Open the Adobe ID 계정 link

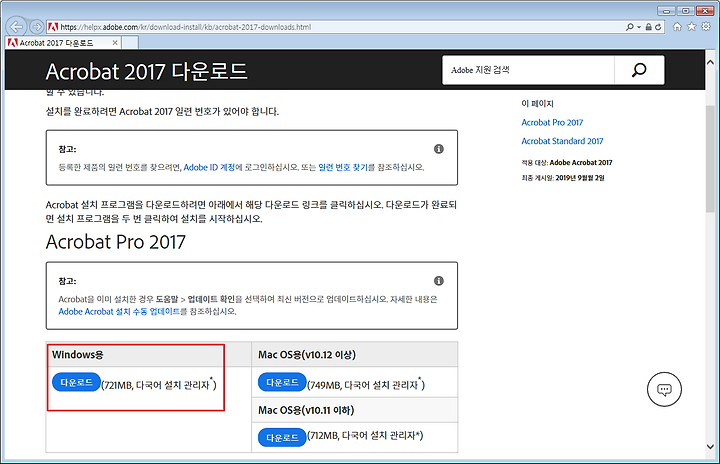(209, 167)
